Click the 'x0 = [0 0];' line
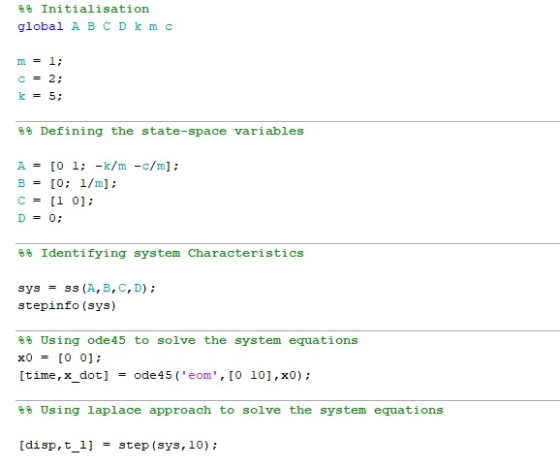 [60, 358]
